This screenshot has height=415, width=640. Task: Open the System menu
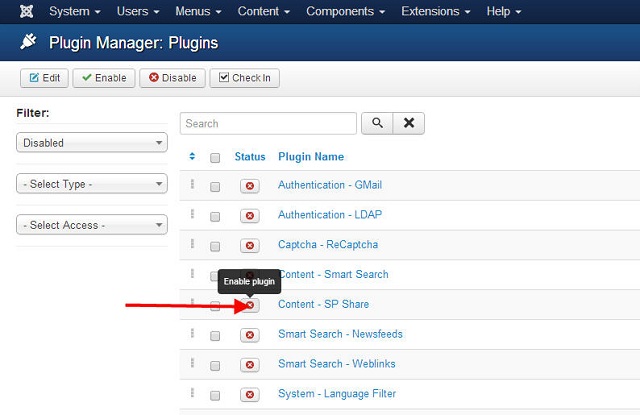point(75,11)
